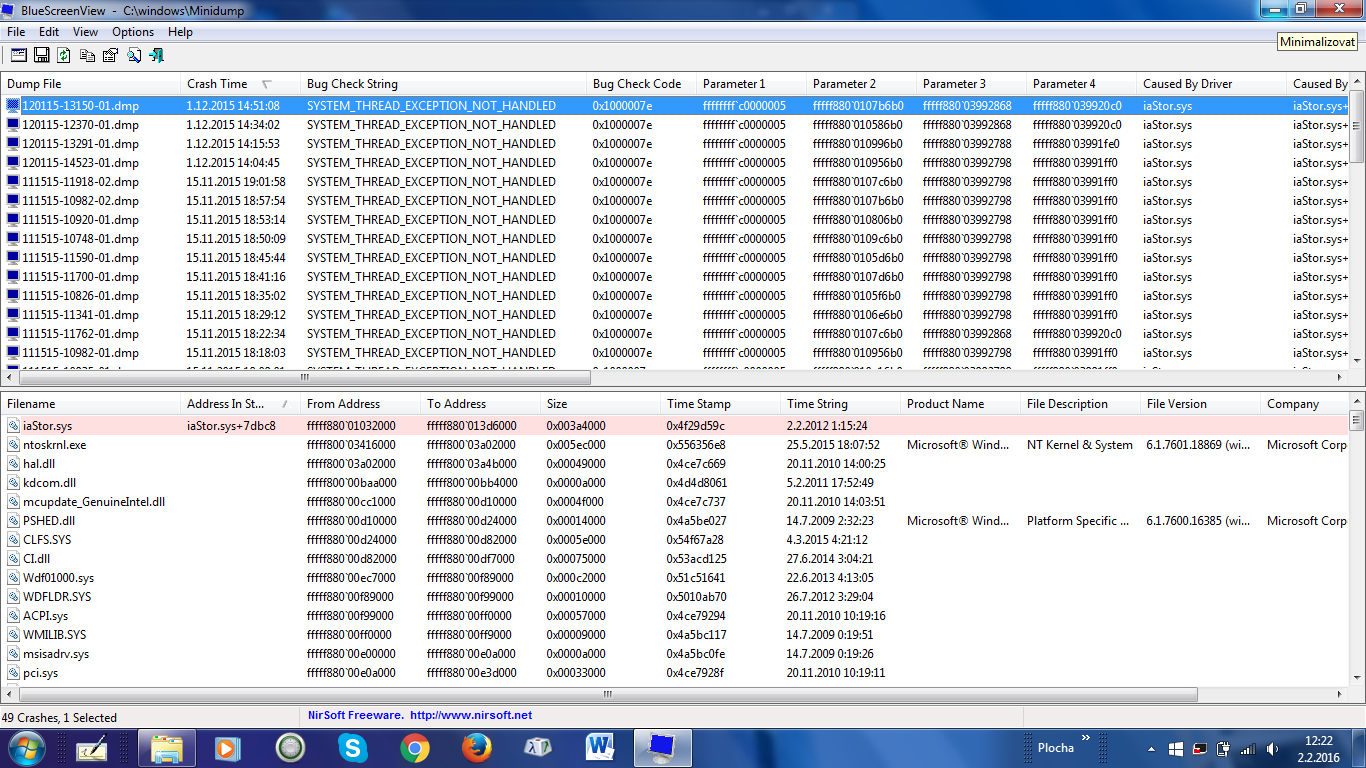The image size is (1366, 768).
Task: Click the Parameter 1 column header
Action: pos(752,84)
